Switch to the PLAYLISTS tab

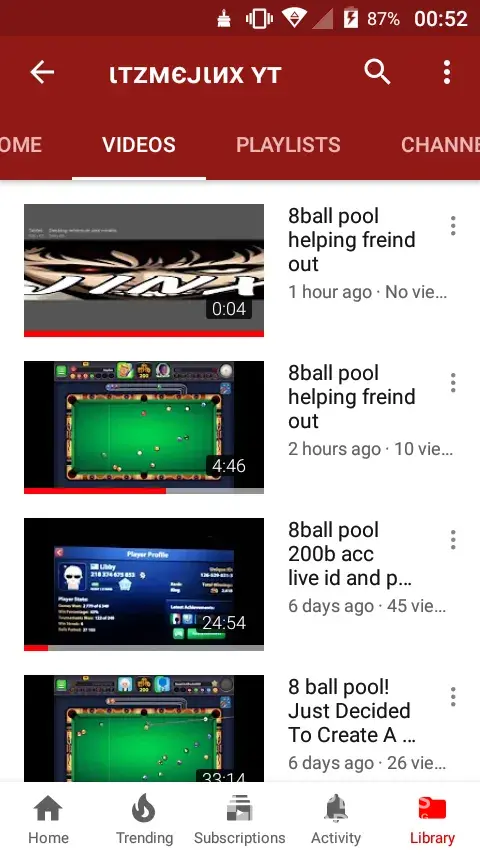(288, 145)
